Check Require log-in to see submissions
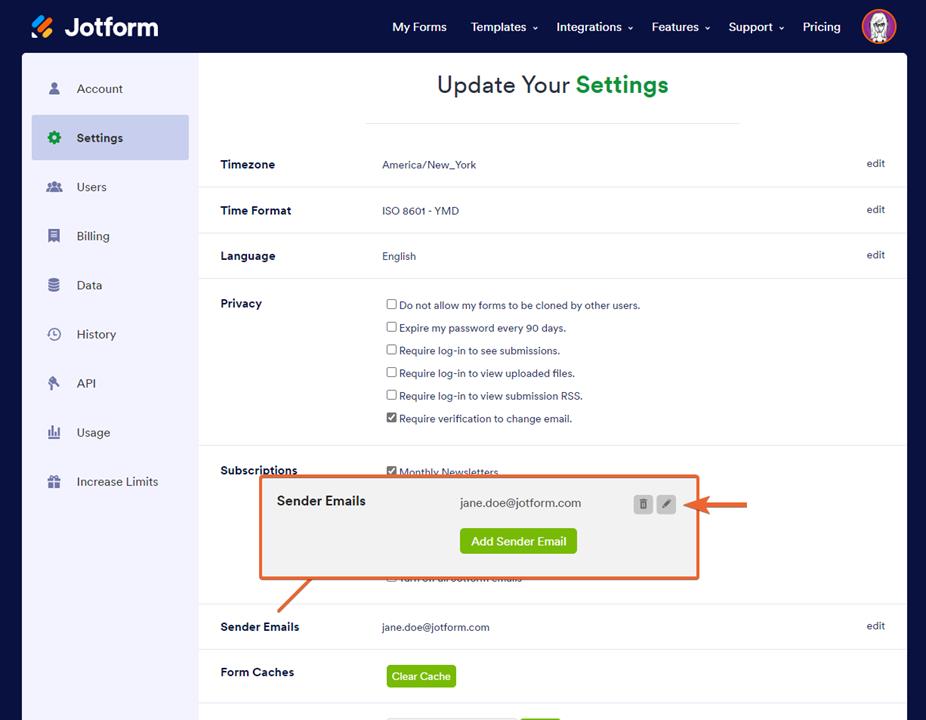The image size is (926, 720). click(391, 350)
